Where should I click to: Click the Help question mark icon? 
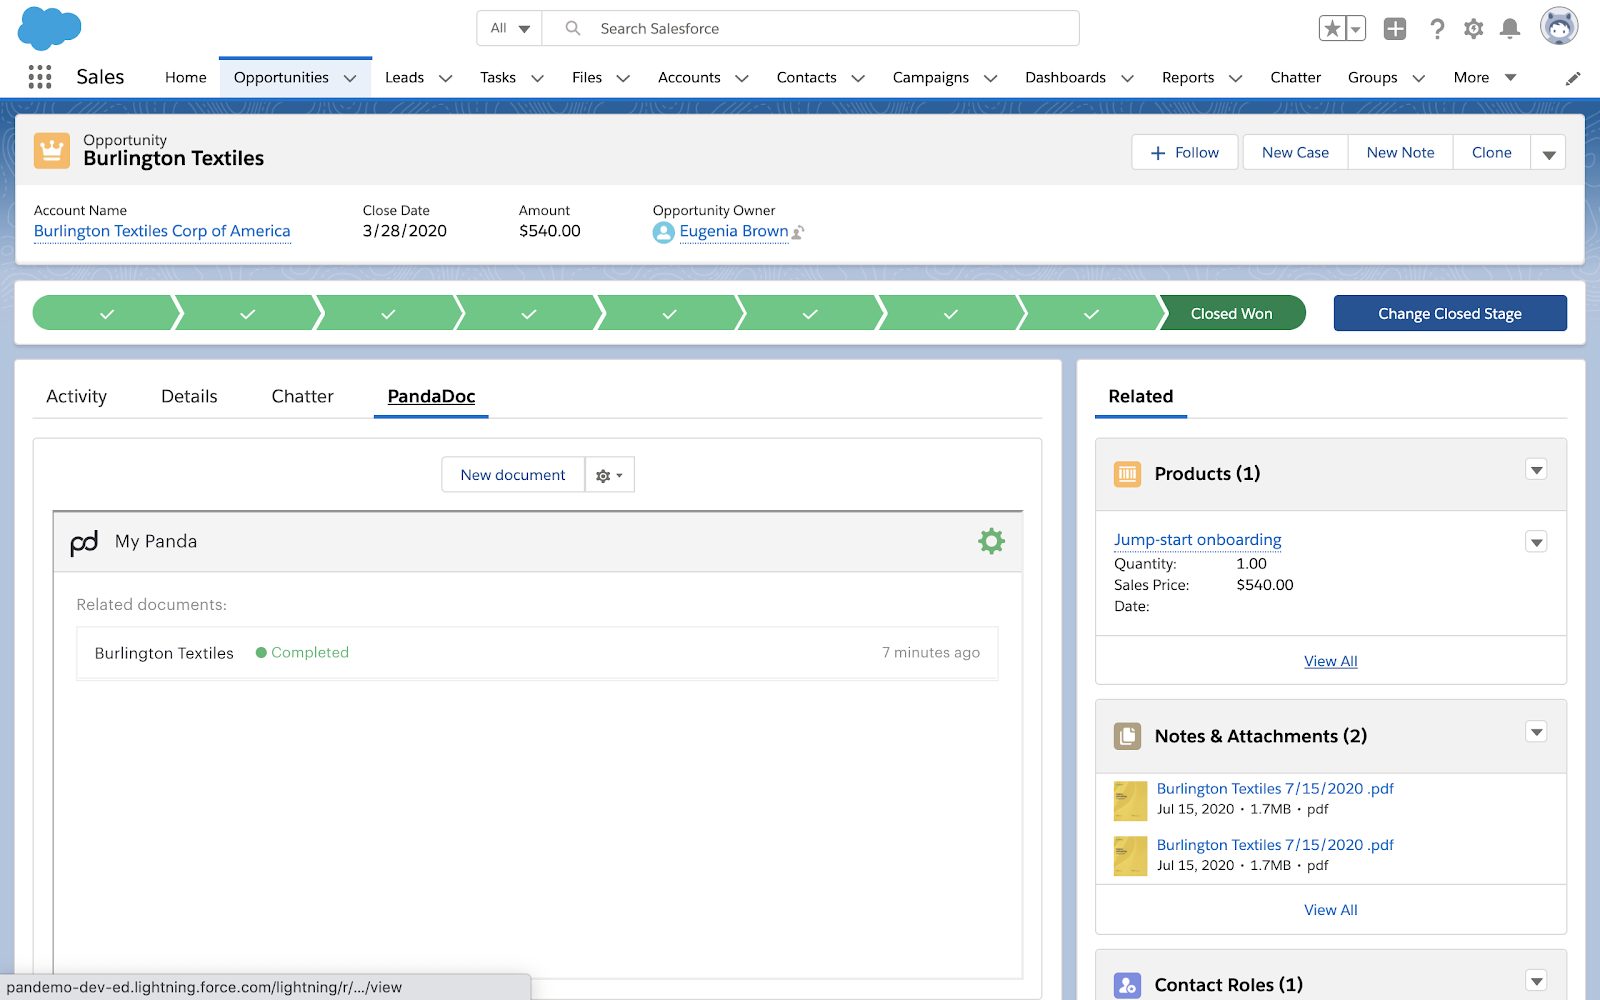point(1437,29)
